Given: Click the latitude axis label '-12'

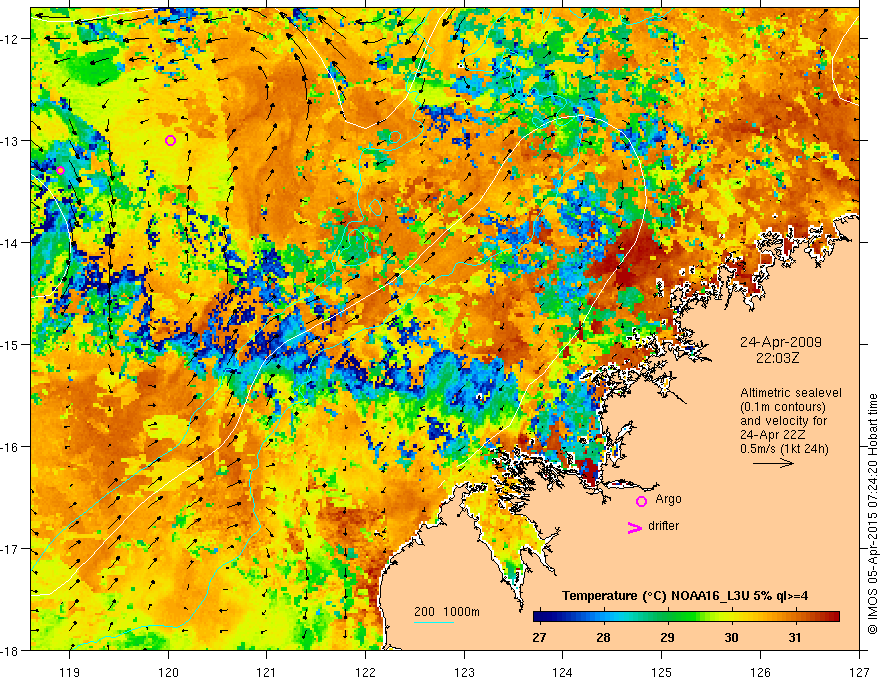Looking at the screenshot, I should 11,39.
